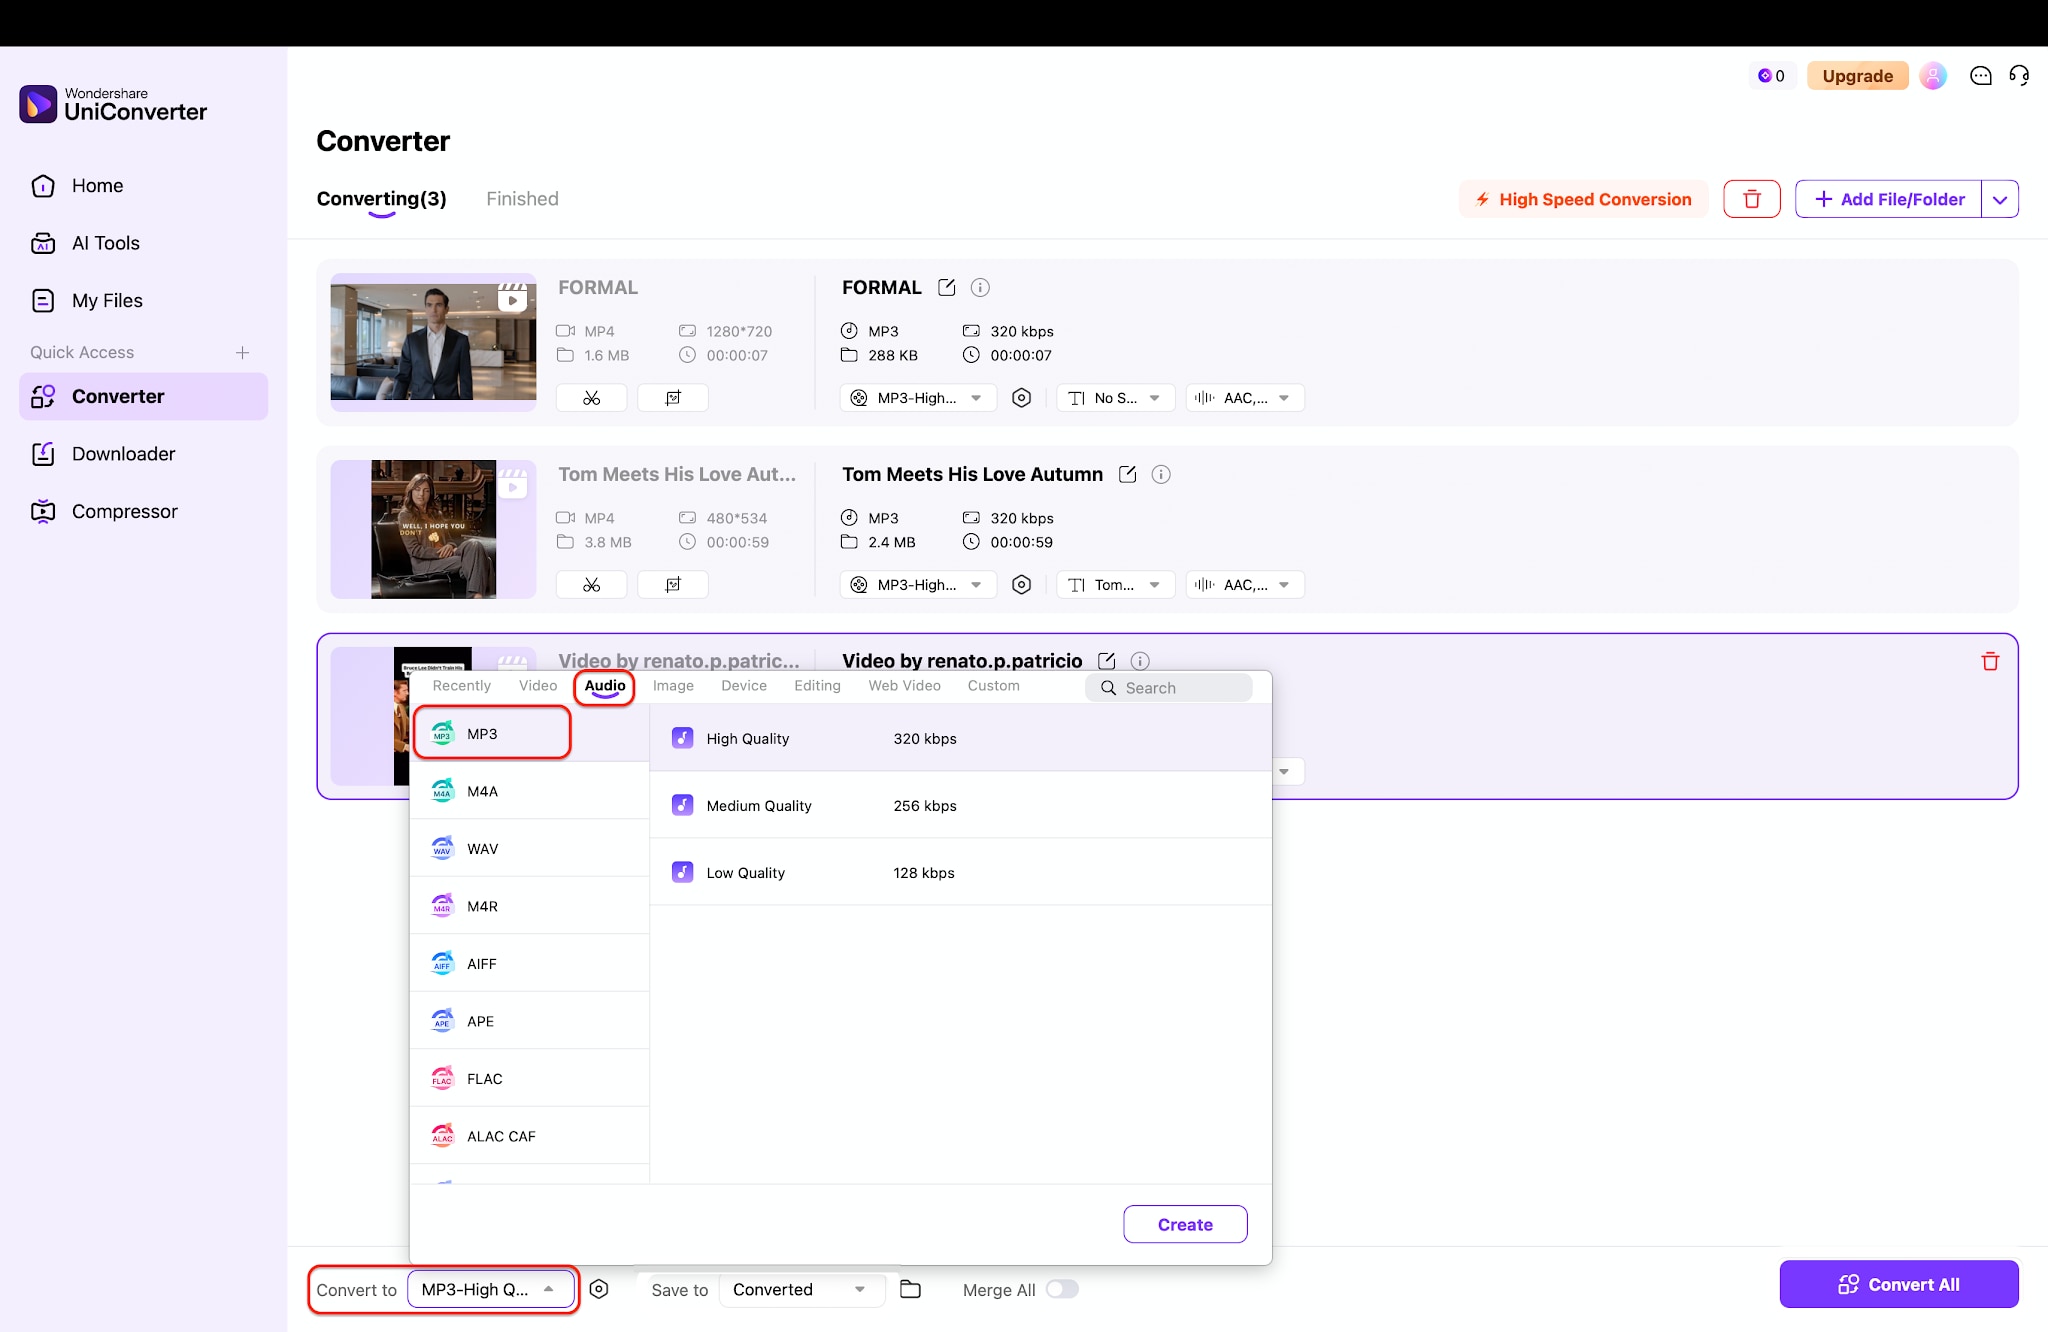Image resolution: width=2048 pixels, height=1332 pixels.
Task: Open the message center icon
Action: [1980, 76]
